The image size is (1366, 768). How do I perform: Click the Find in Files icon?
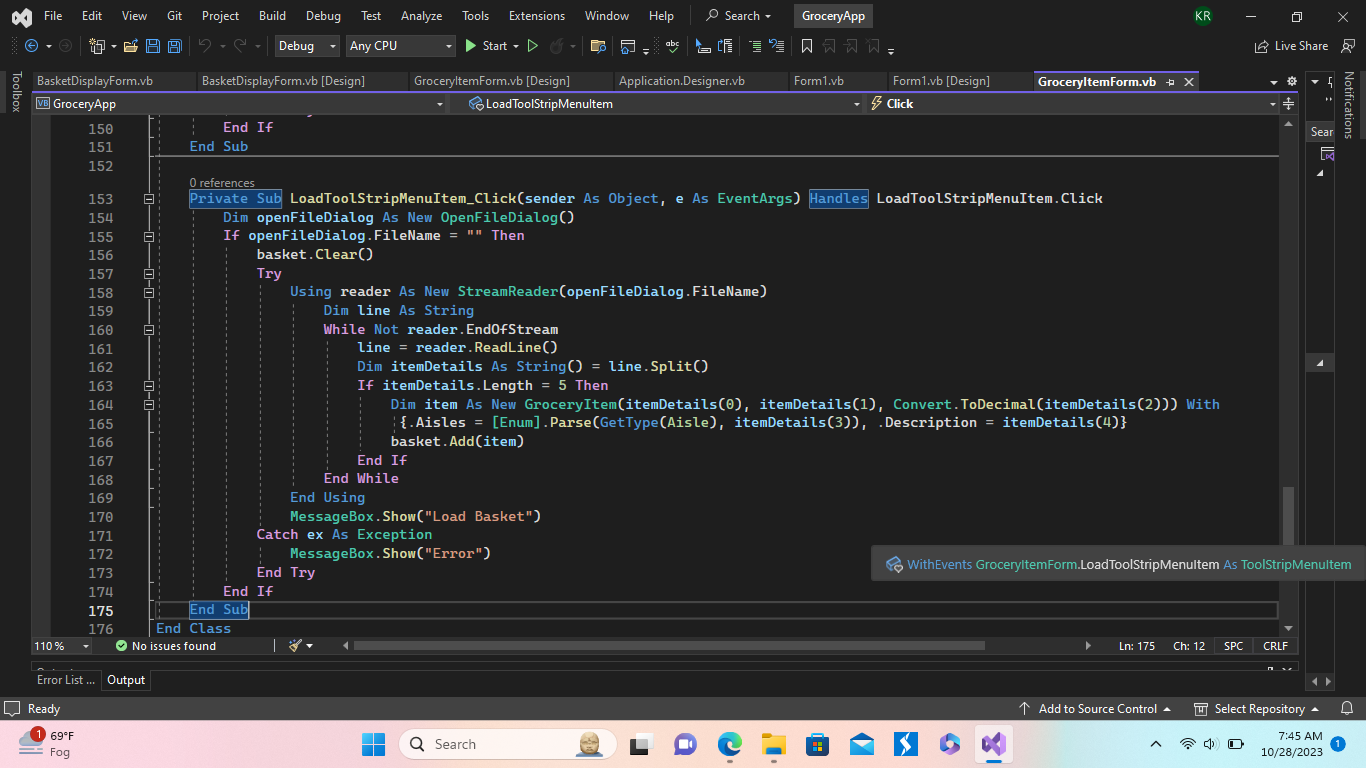click(x=598, y=46)
